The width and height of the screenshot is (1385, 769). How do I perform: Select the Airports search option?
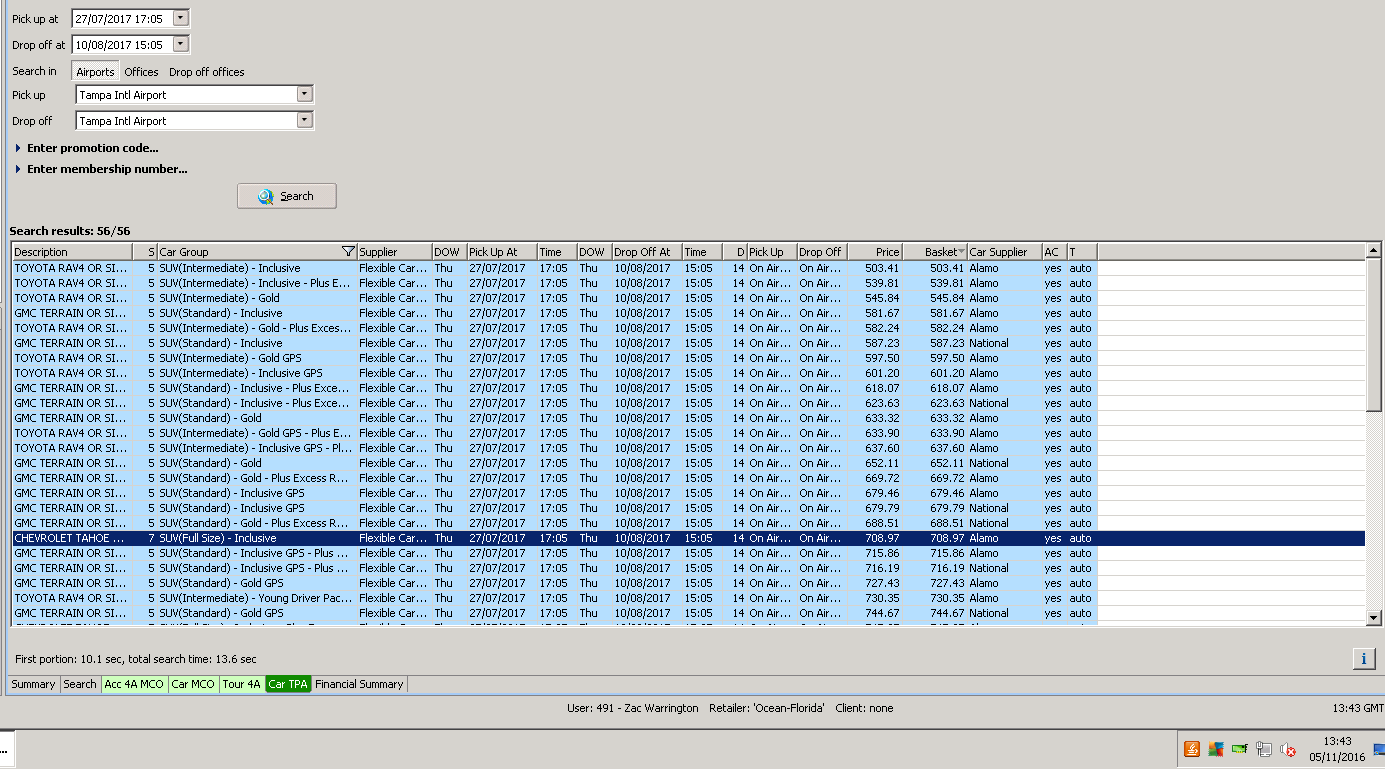click(x=96, y=72)
